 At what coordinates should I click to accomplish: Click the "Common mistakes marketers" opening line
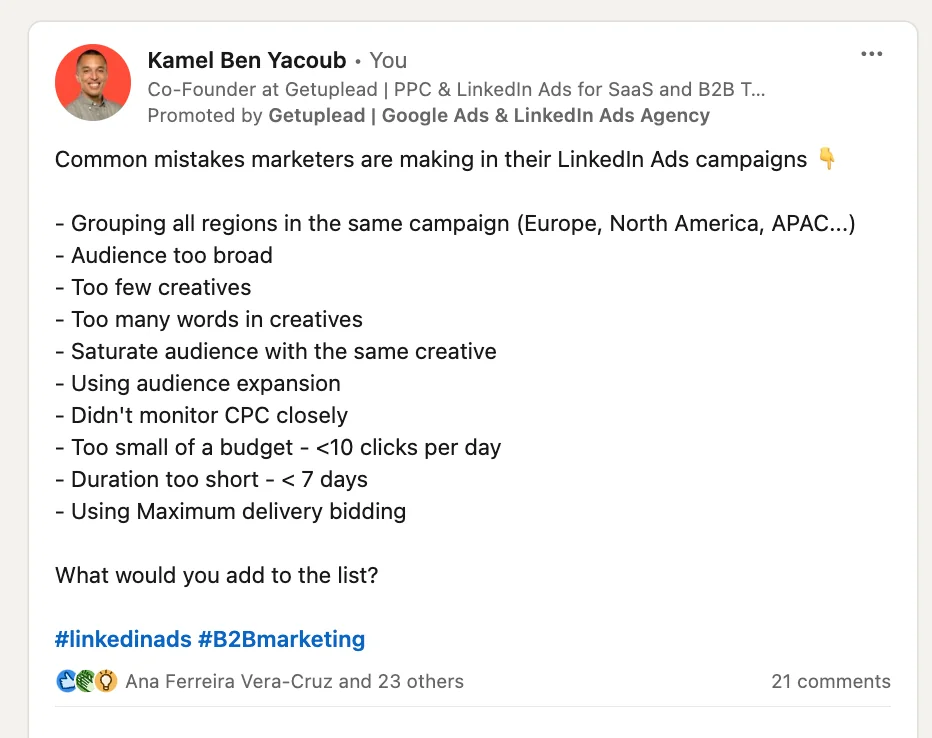(x=430, y=160)
